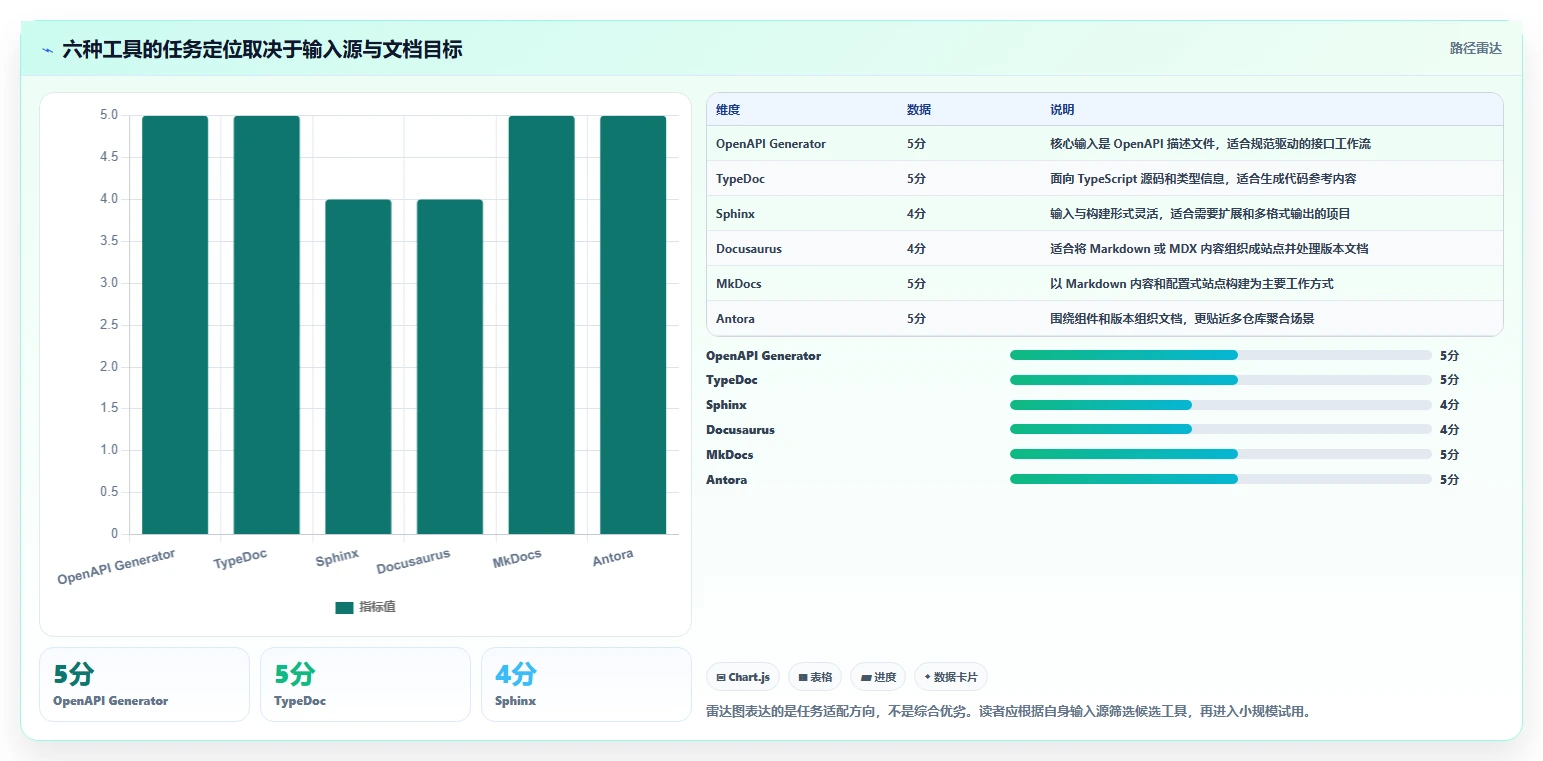
Task: Select the Sphinx cell in the table
Action: pos(735,214)
